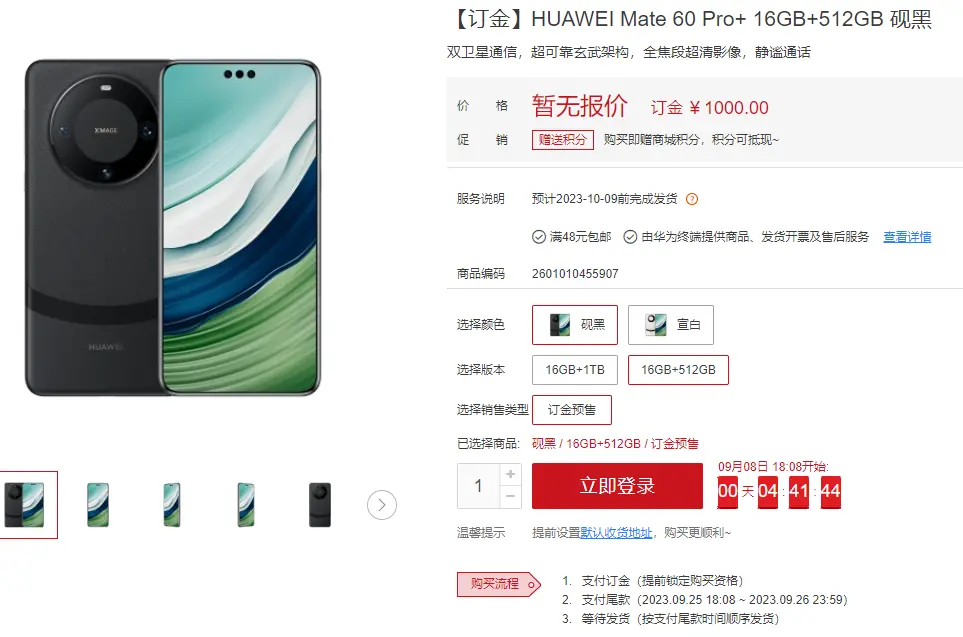
Task: Increase quantity with the plus button
Action: (510, 474)
